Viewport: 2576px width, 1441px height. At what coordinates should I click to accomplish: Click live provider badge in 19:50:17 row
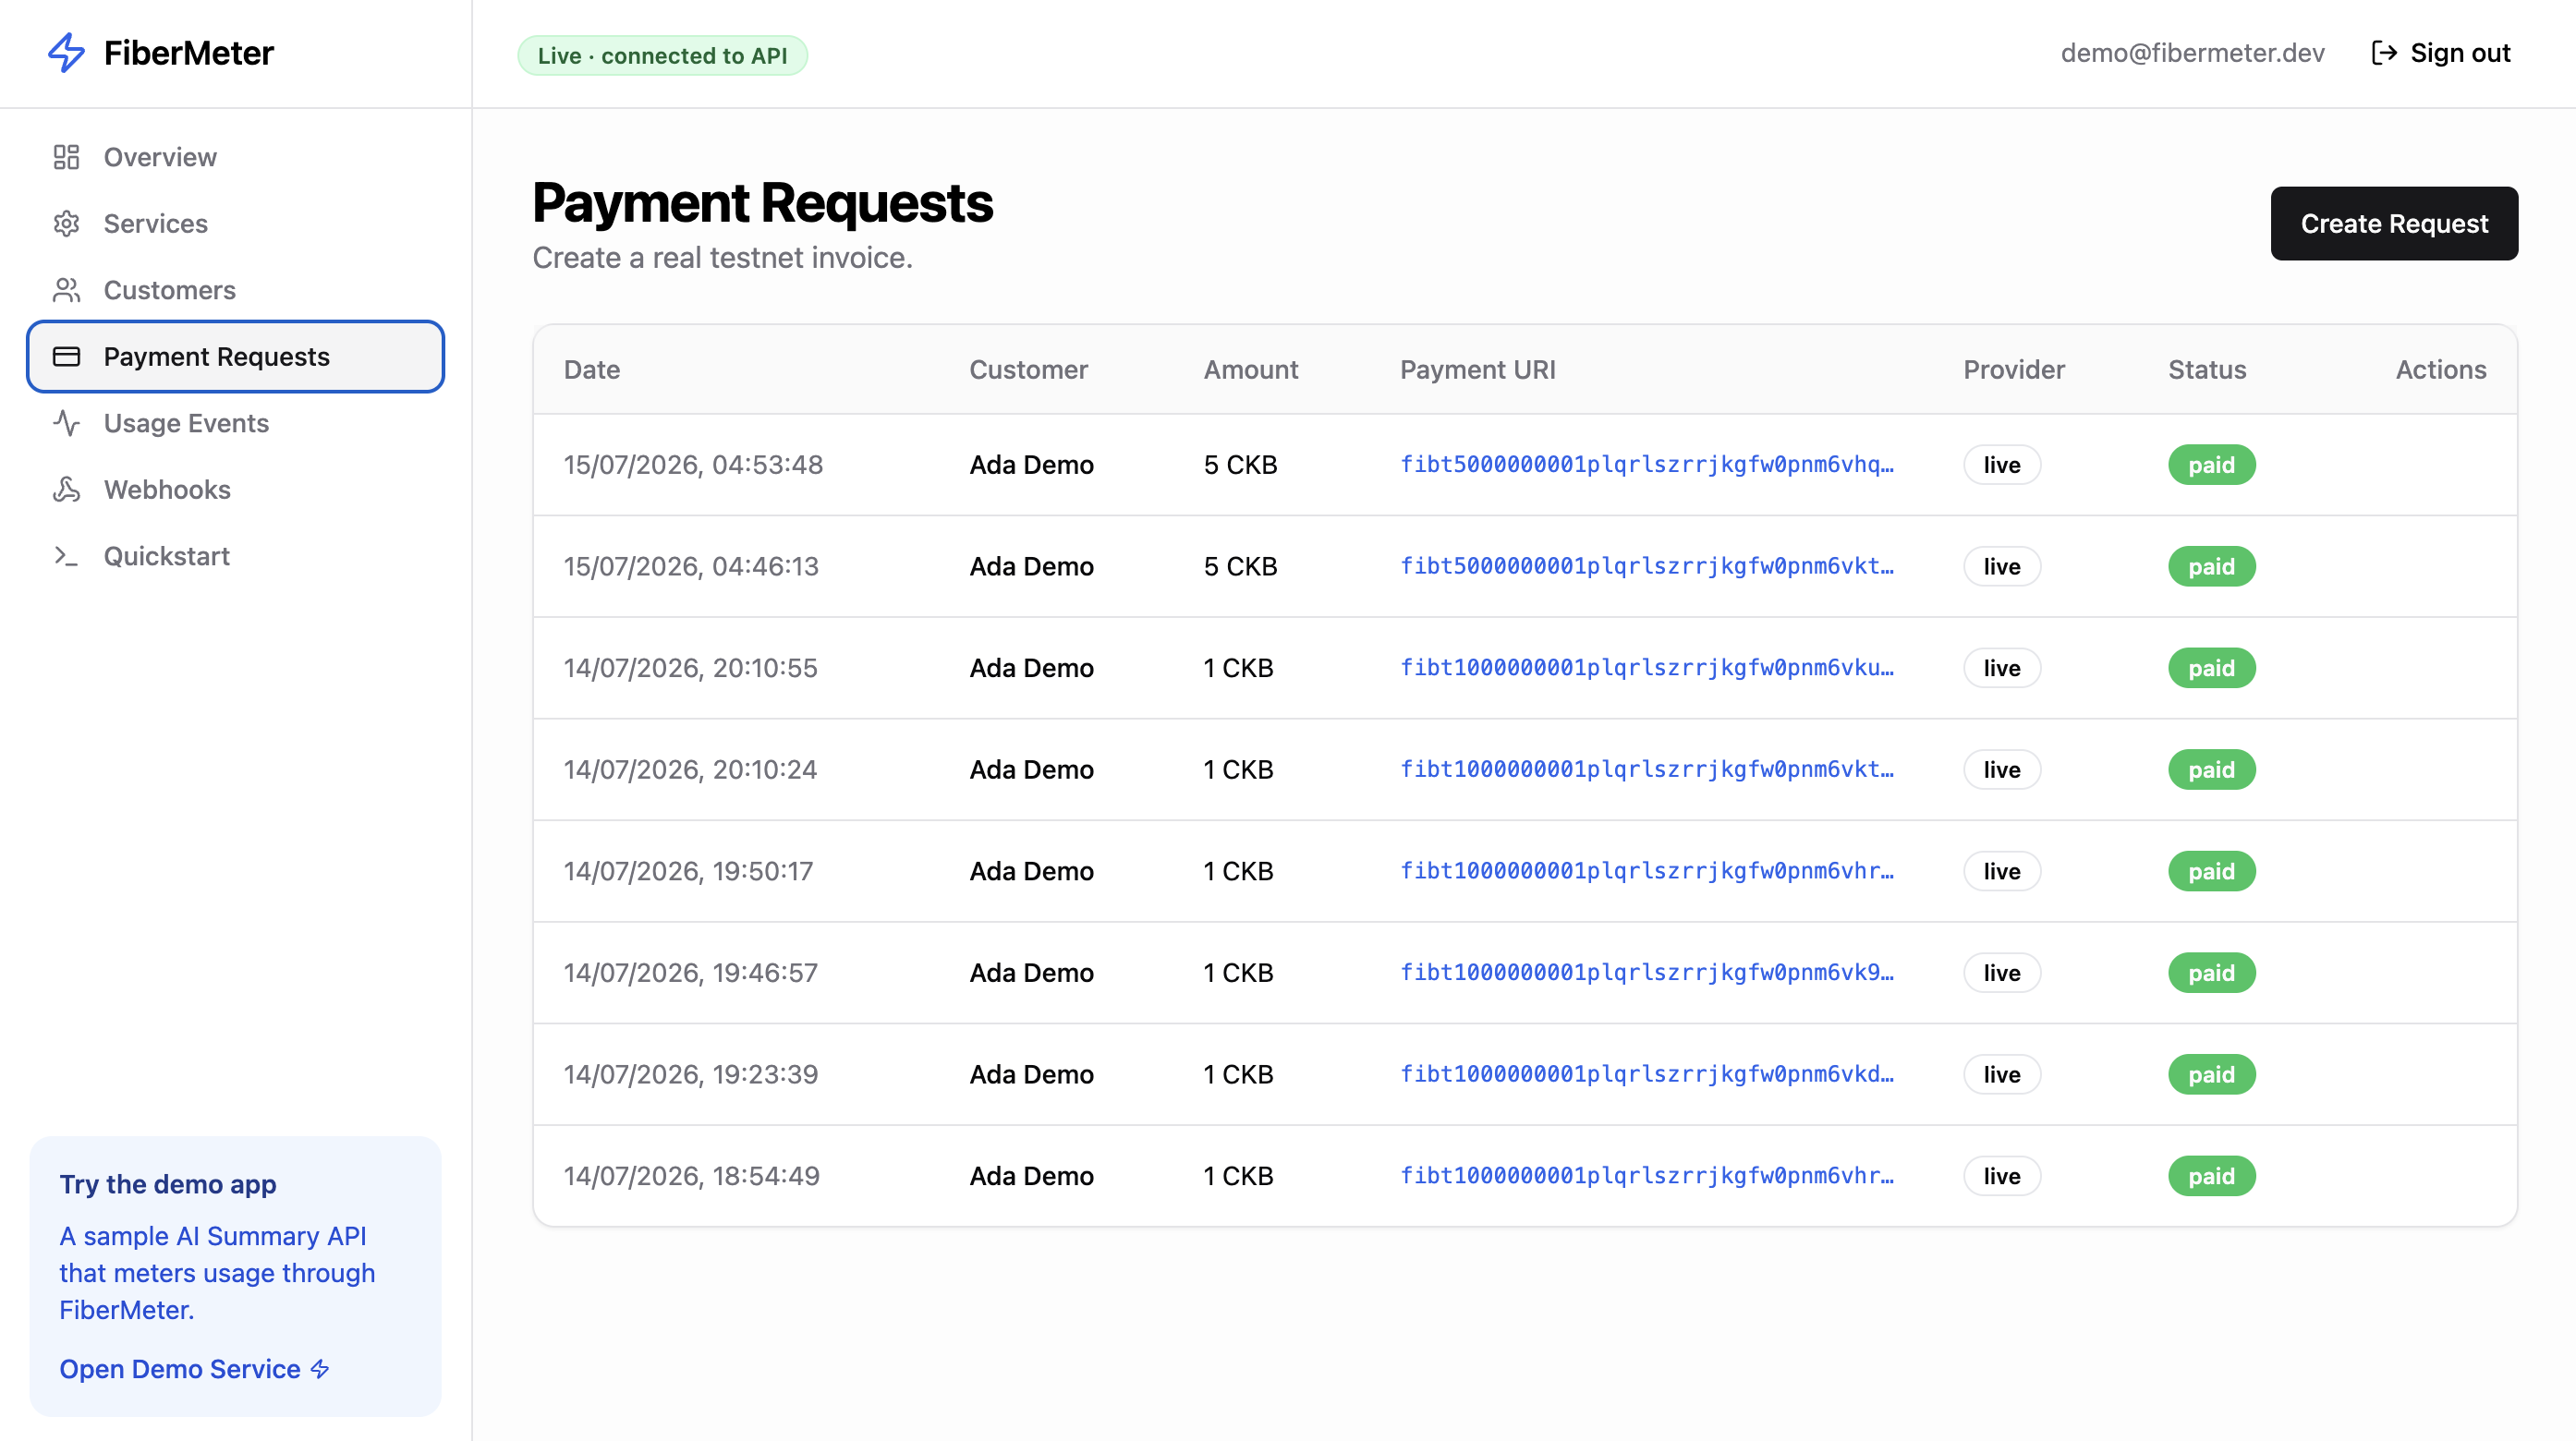[2002, 871]
